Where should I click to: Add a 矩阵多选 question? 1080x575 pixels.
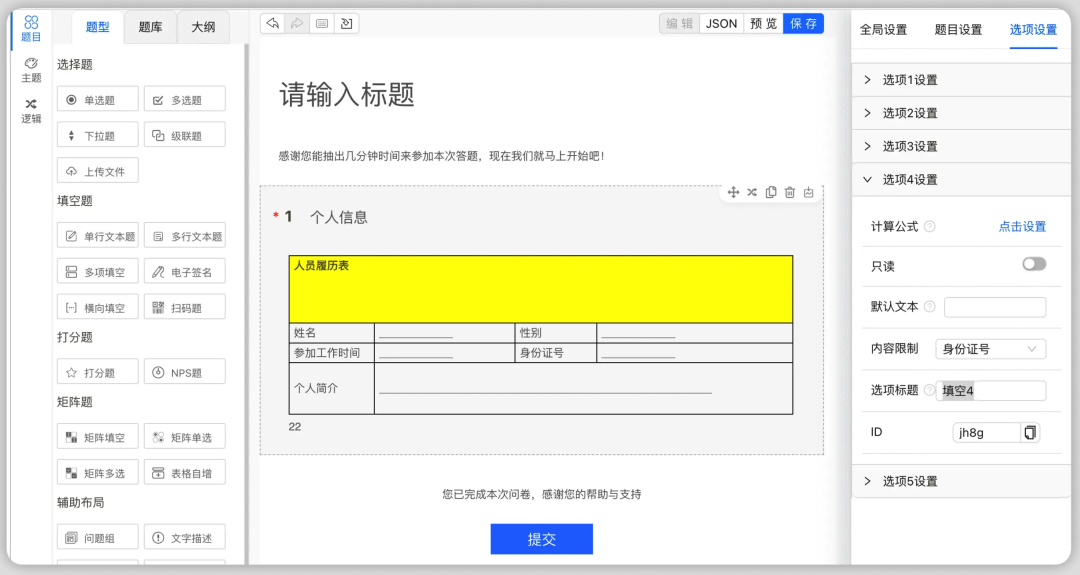(x=98, y=473)
